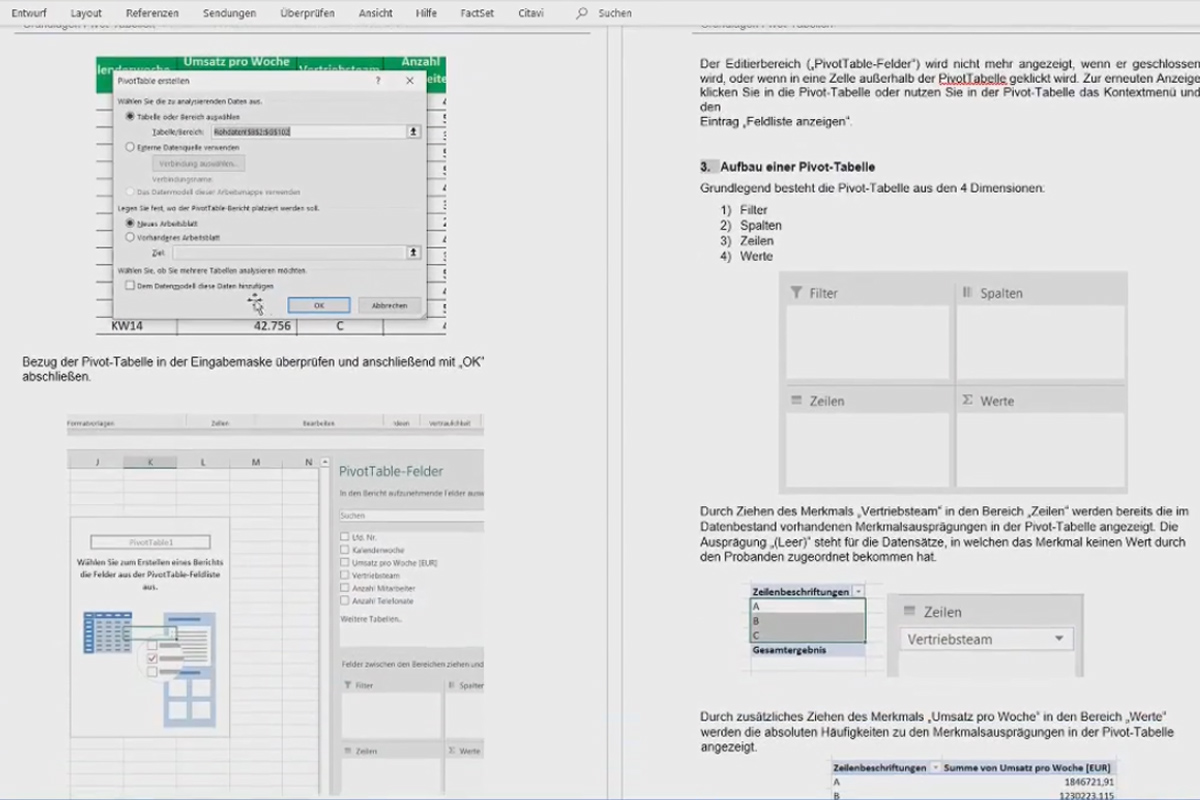Switch to the Referenzen tab
Image resolution: width=1200 pixels, height=800 pixels.
152,13
